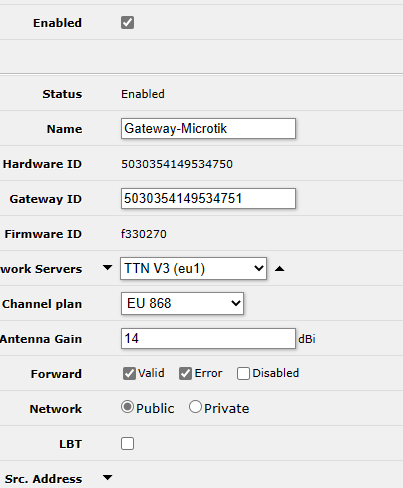
Task: Click the Firmware ID value f330270
Action: coord(144,234)
